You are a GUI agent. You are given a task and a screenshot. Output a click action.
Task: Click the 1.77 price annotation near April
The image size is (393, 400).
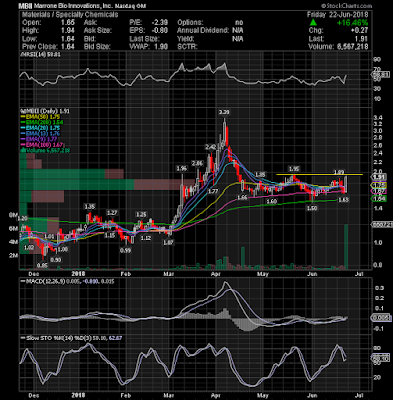point(213,191)
